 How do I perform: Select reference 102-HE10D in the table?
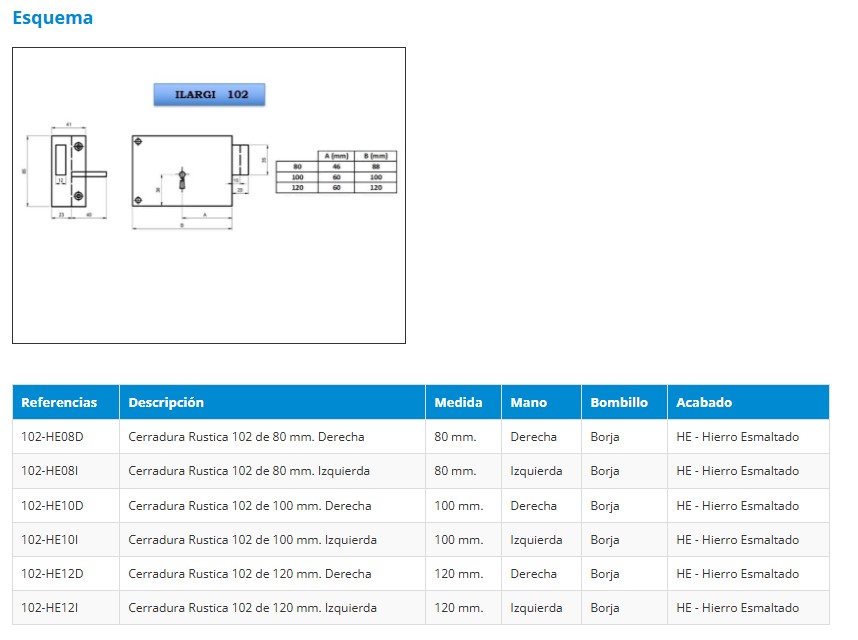coord(52,506)
